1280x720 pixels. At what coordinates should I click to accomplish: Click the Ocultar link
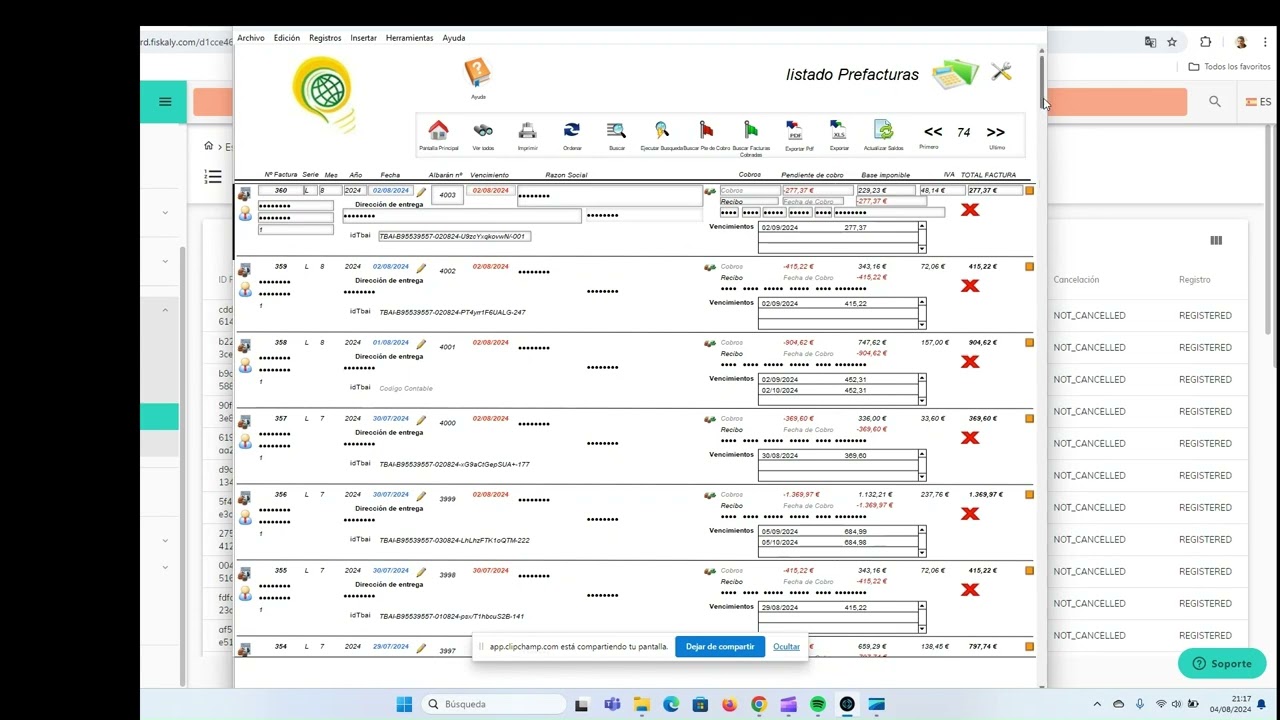click(x=787, y=647)
